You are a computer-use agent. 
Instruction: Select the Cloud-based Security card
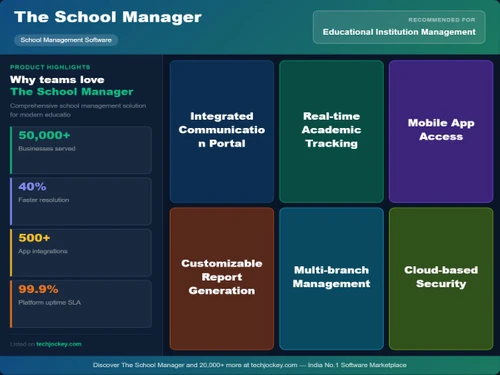(x=441, y=279)
